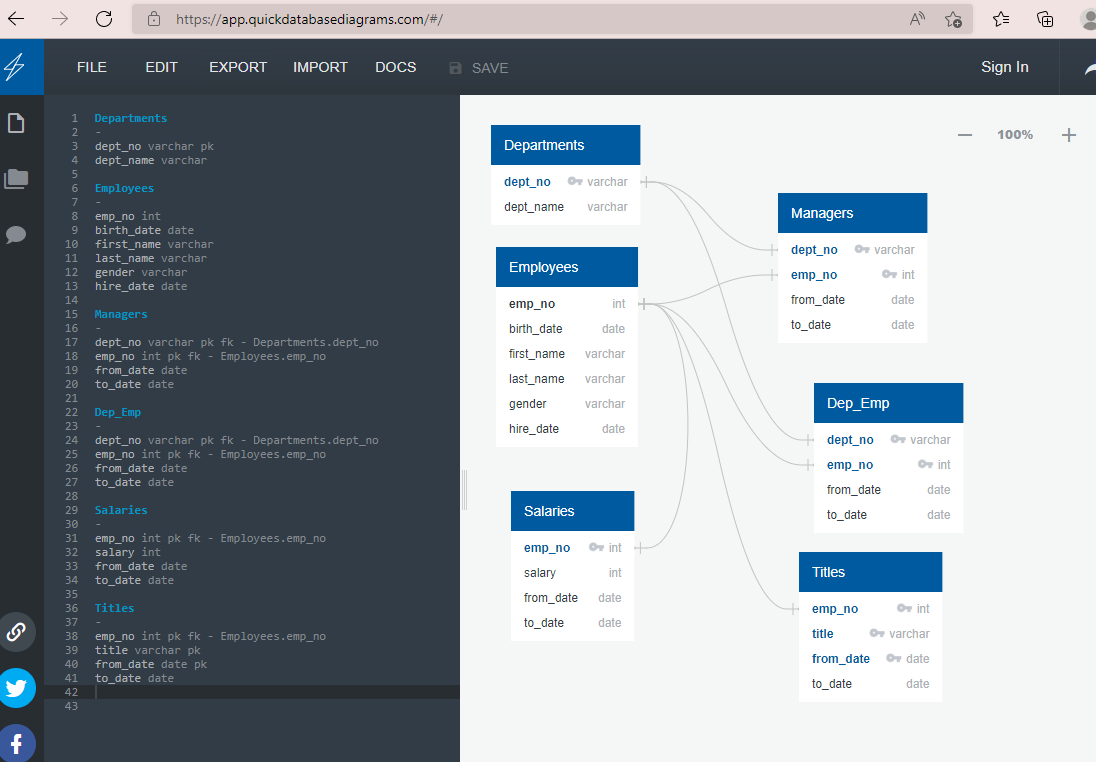Open the feedback chat bubble icon

[x=14, y=235]
